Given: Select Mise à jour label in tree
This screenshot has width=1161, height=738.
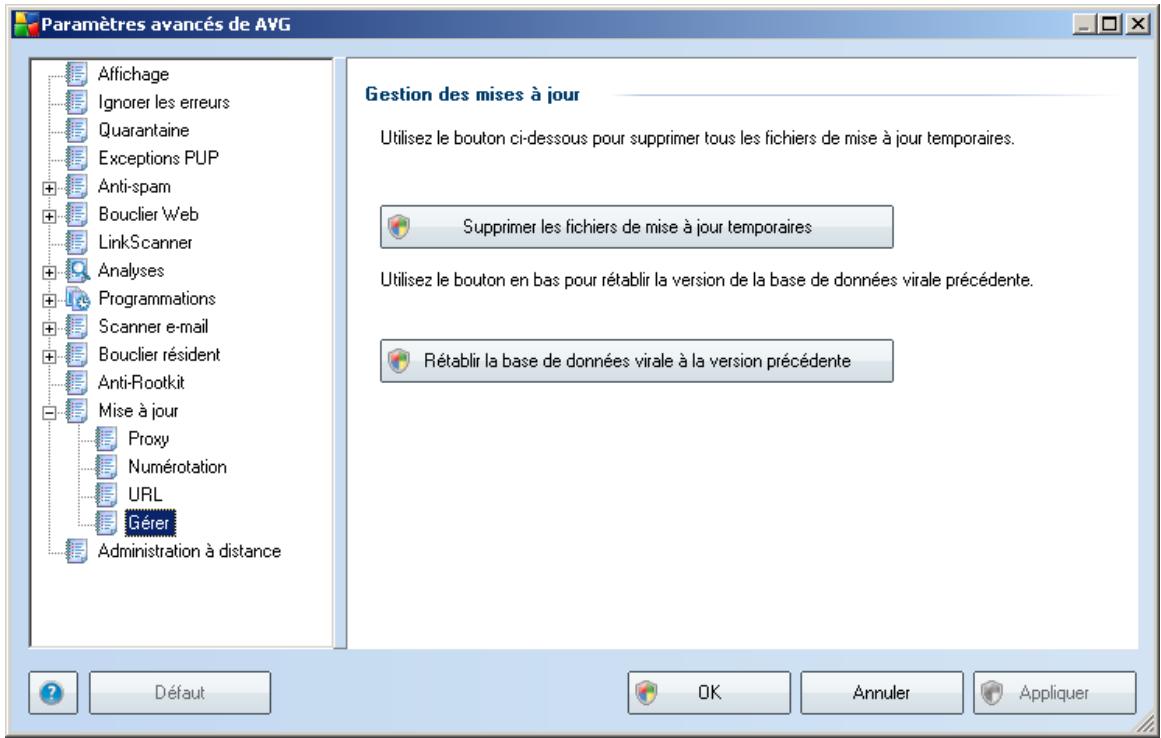Looking at the screenshot, I should 138,411.
